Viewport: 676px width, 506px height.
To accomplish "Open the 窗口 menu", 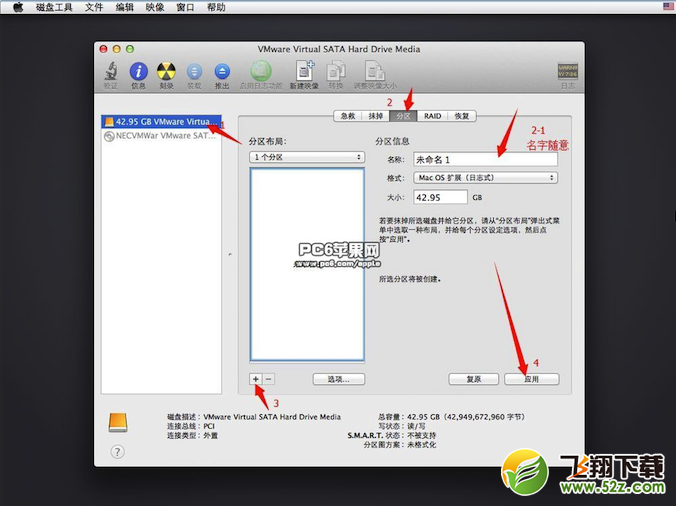I will coord(185,7).
